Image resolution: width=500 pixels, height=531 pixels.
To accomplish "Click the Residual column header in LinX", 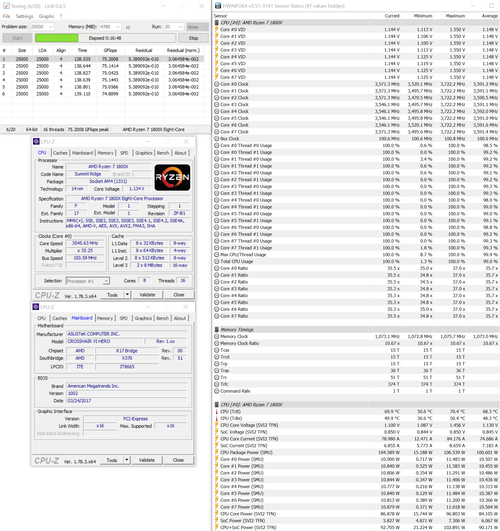I will coord(144,50).
